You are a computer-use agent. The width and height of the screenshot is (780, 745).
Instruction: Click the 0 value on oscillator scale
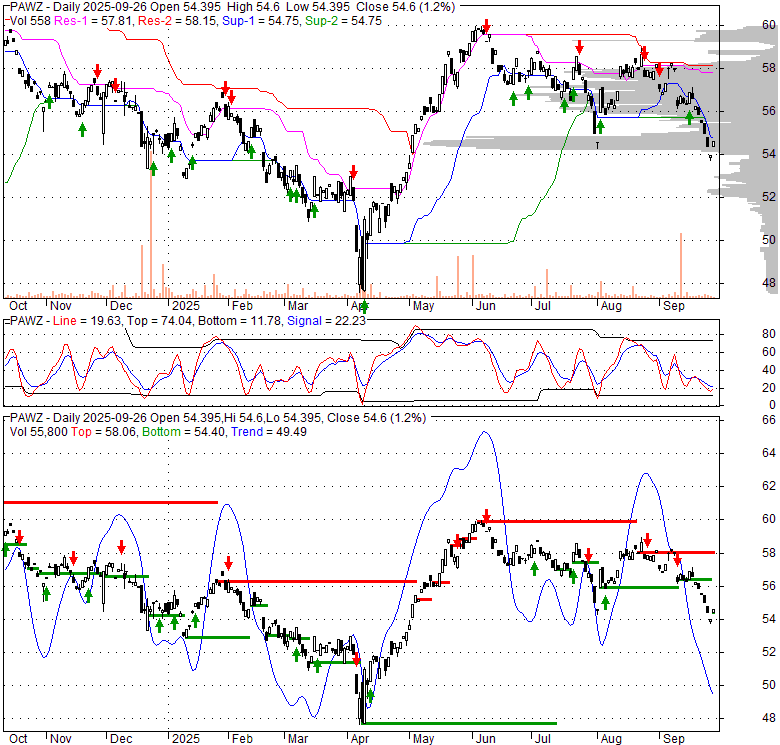pyautogui.click(x=772, y=405)
